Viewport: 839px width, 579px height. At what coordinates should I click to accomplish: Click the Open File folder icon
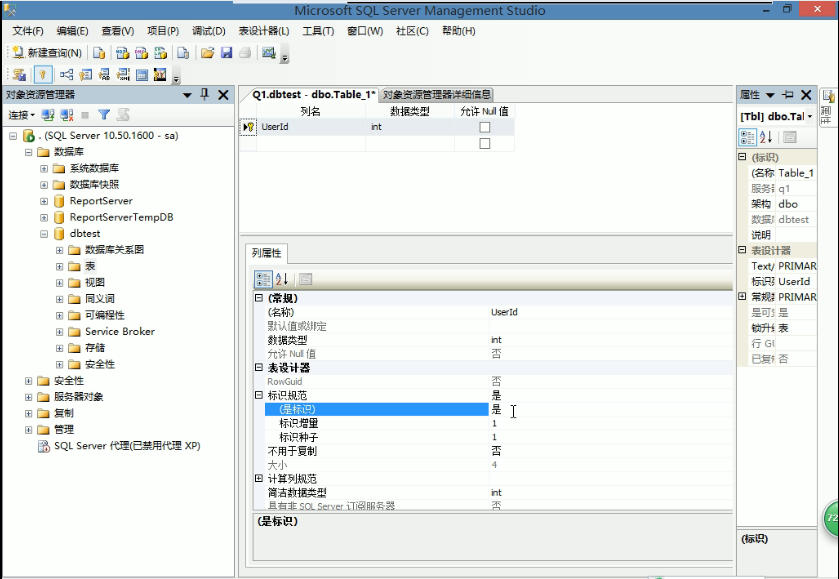click(x=208, y=52)
